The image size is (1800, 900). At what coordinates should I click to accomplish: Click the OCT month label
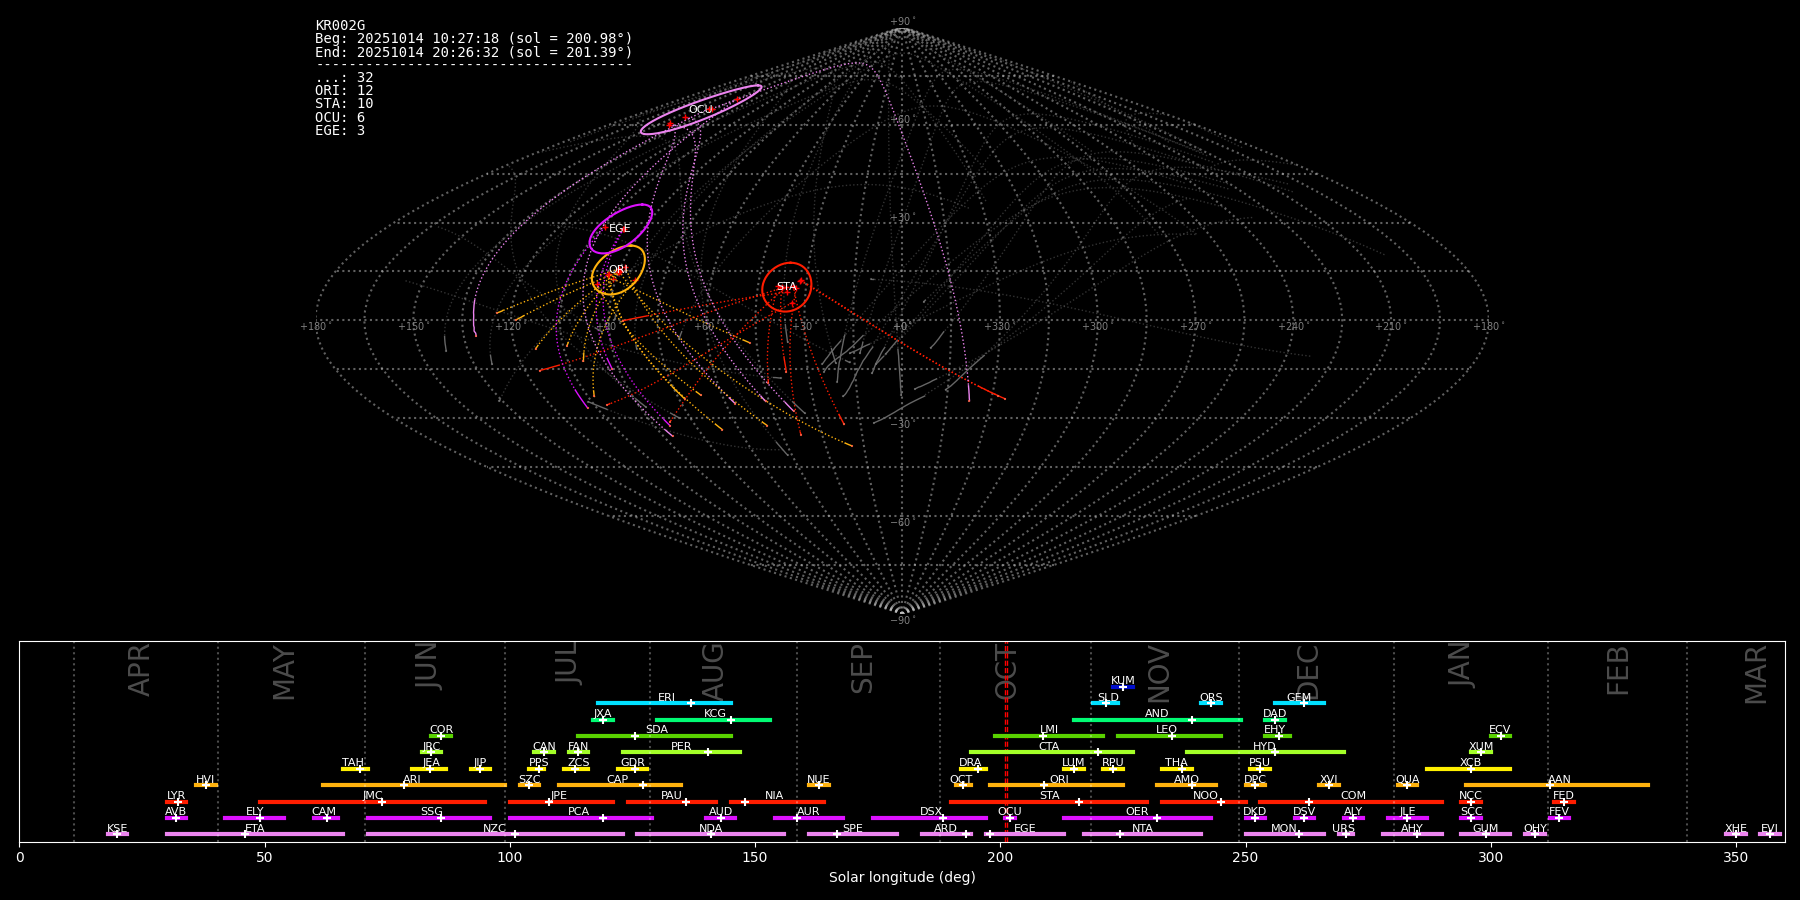point(1006,671)
